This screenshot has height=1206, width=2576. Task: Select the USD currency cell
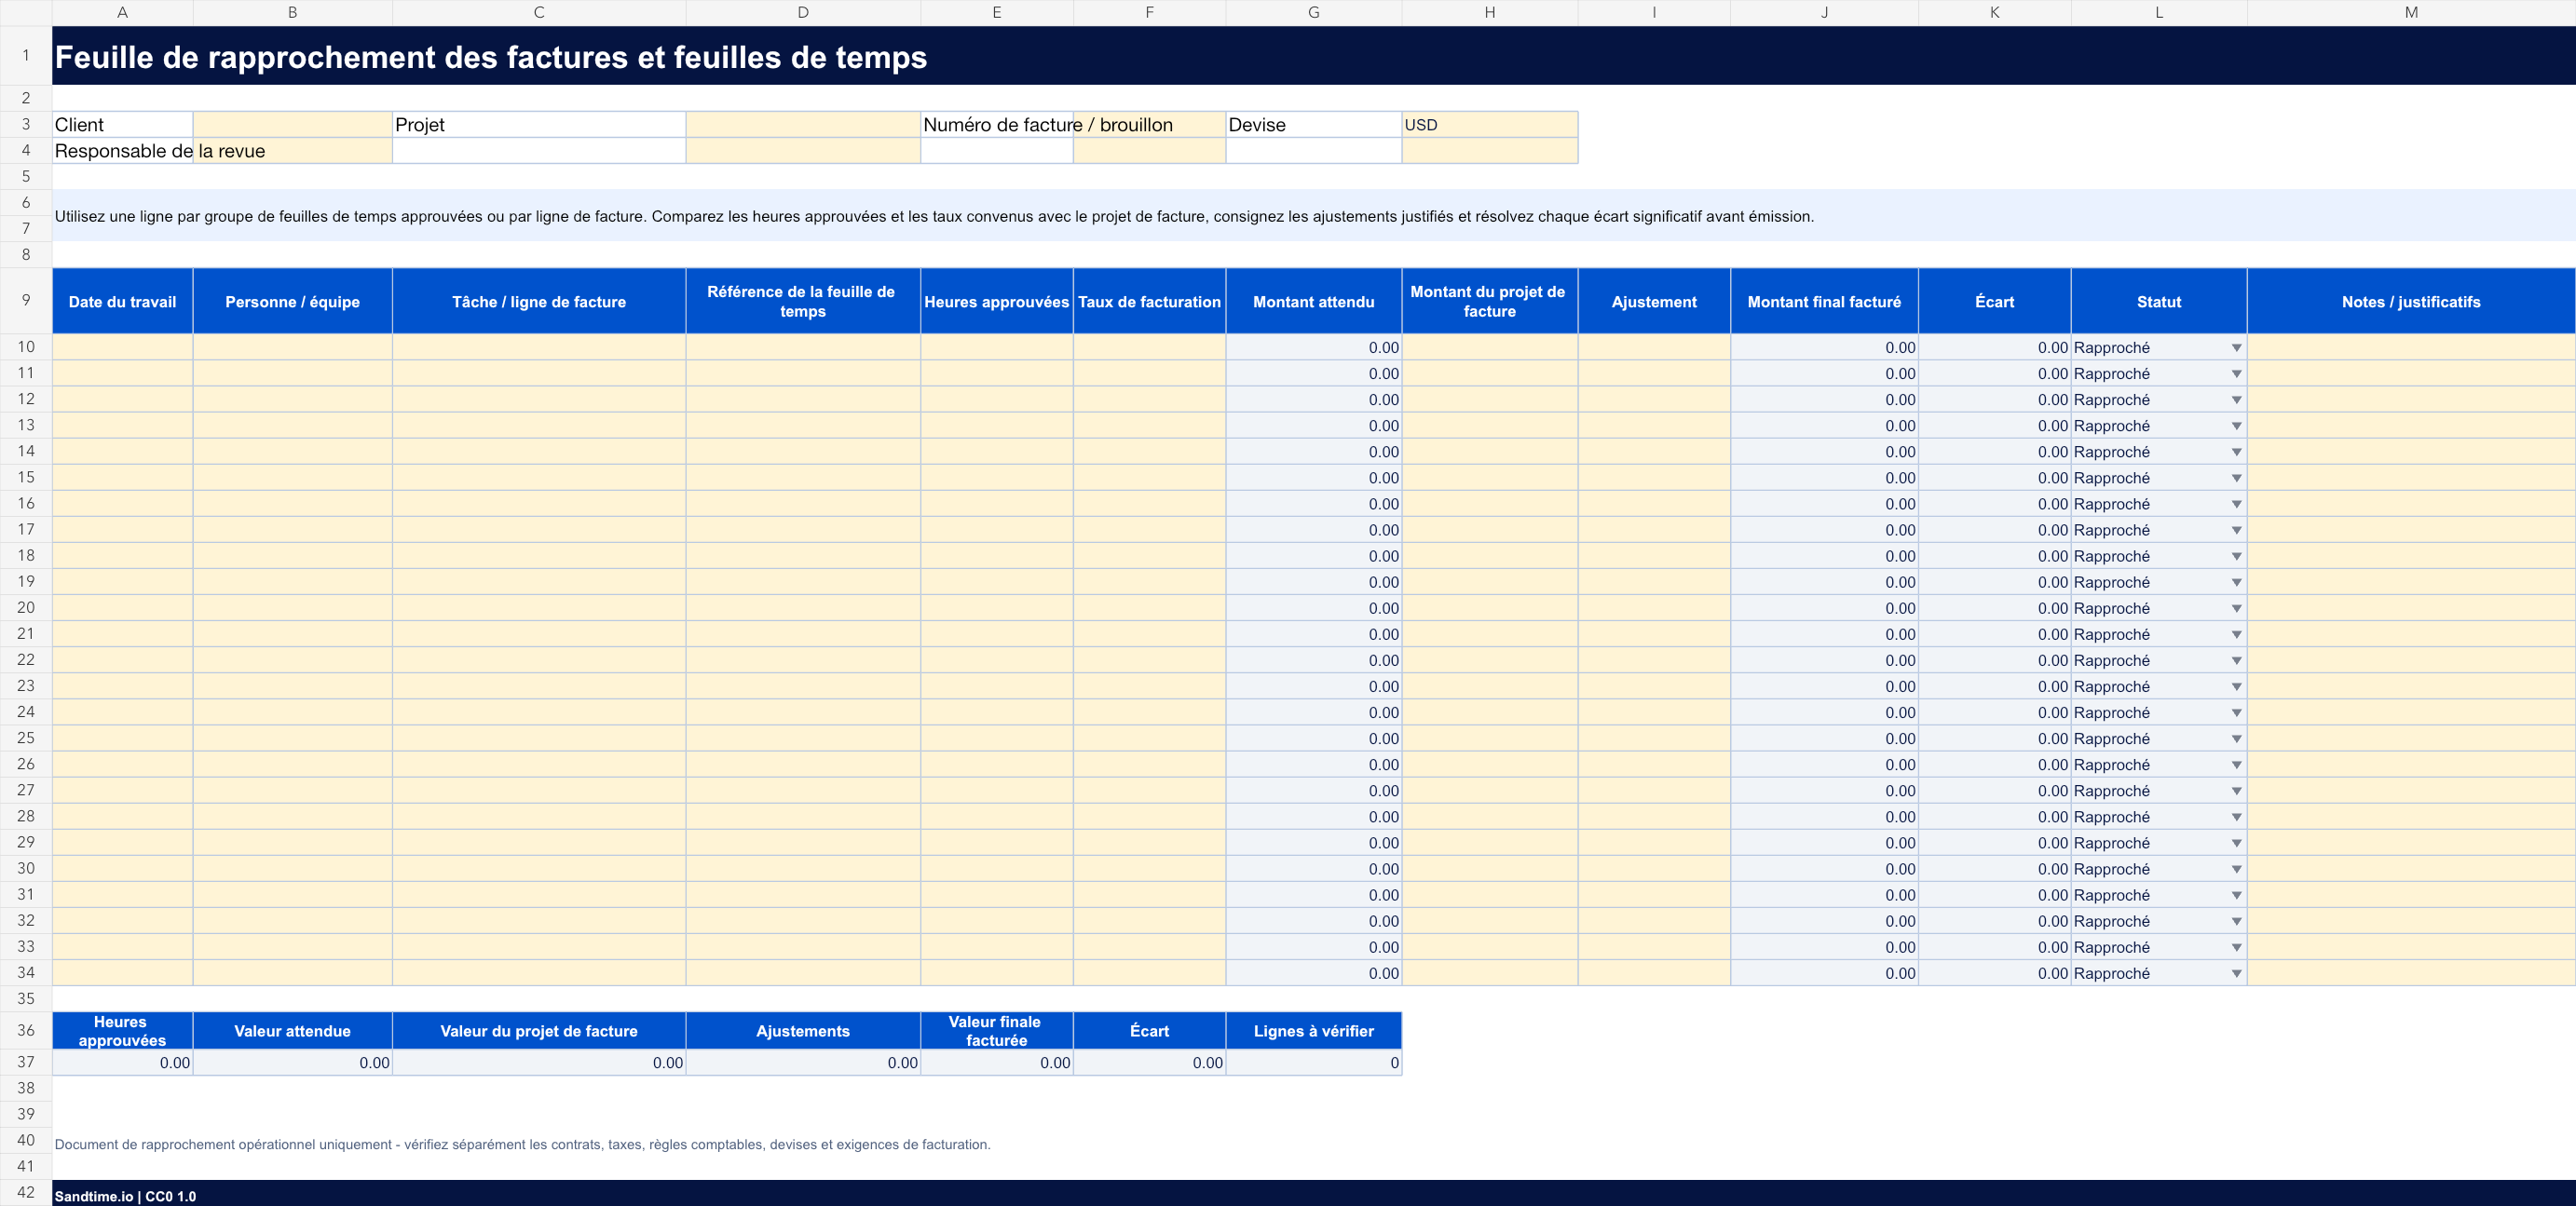1489,125
